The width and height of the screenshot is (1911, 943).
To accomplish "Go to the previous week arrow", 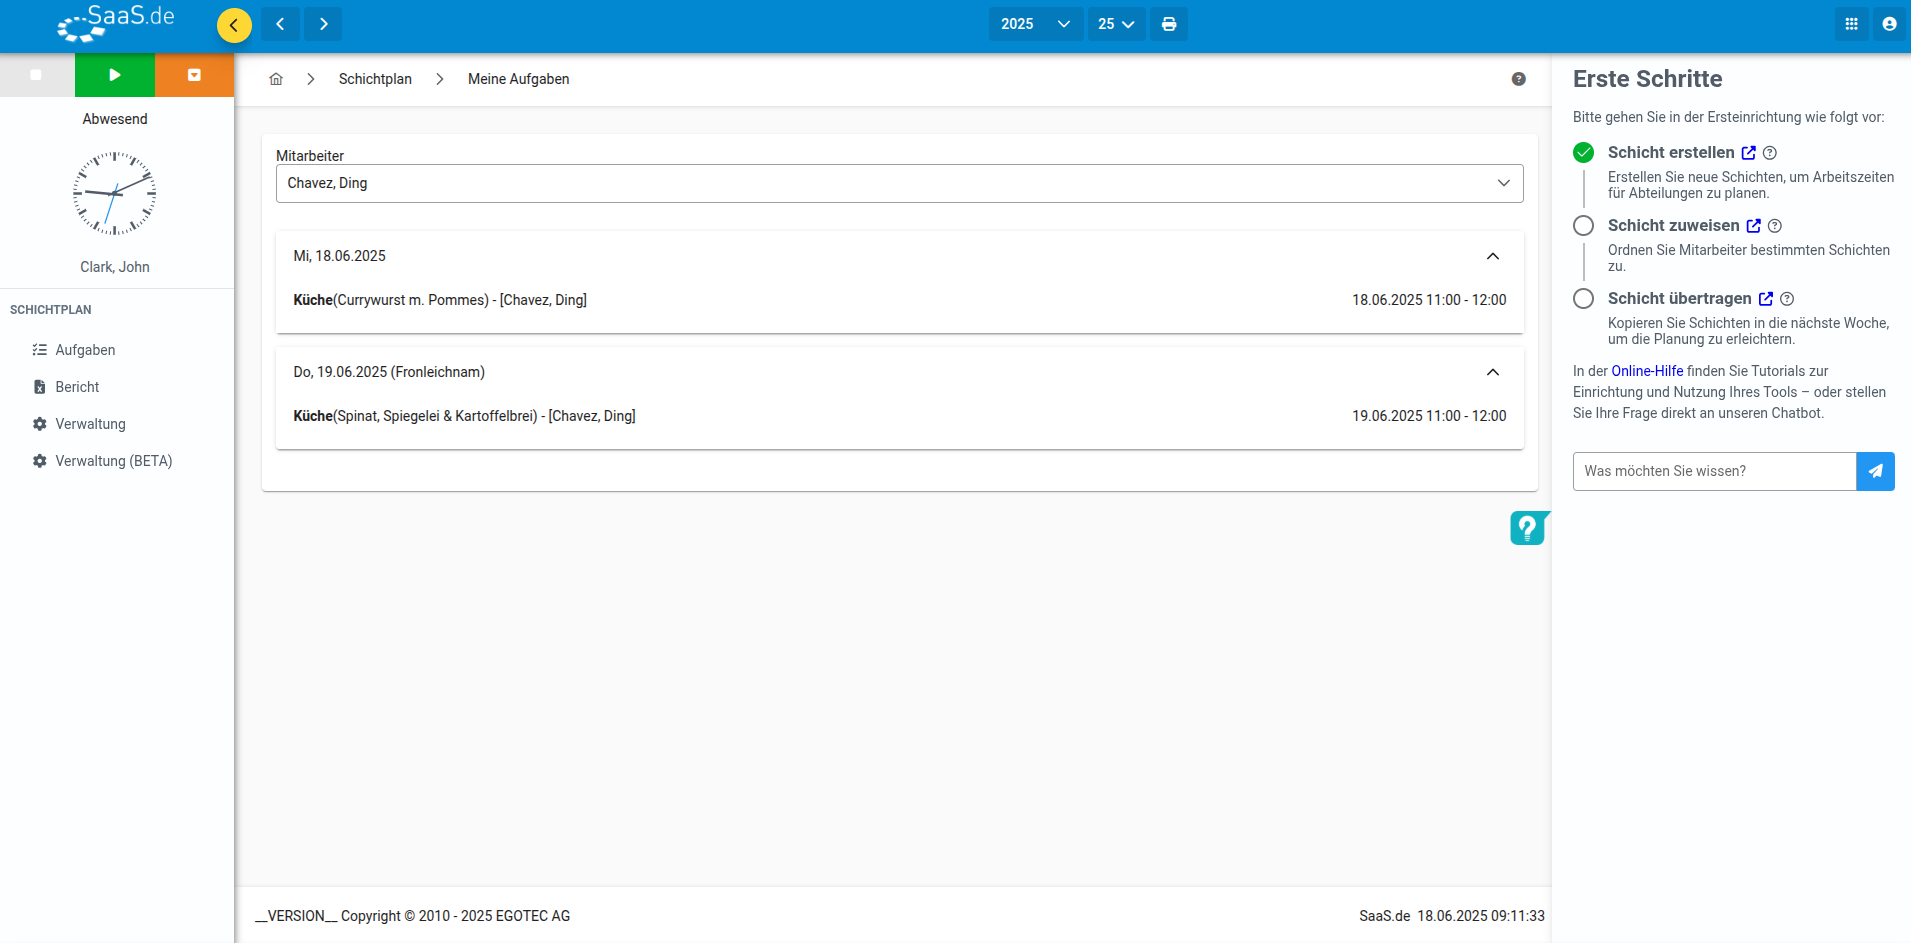I will pos(281,24).
